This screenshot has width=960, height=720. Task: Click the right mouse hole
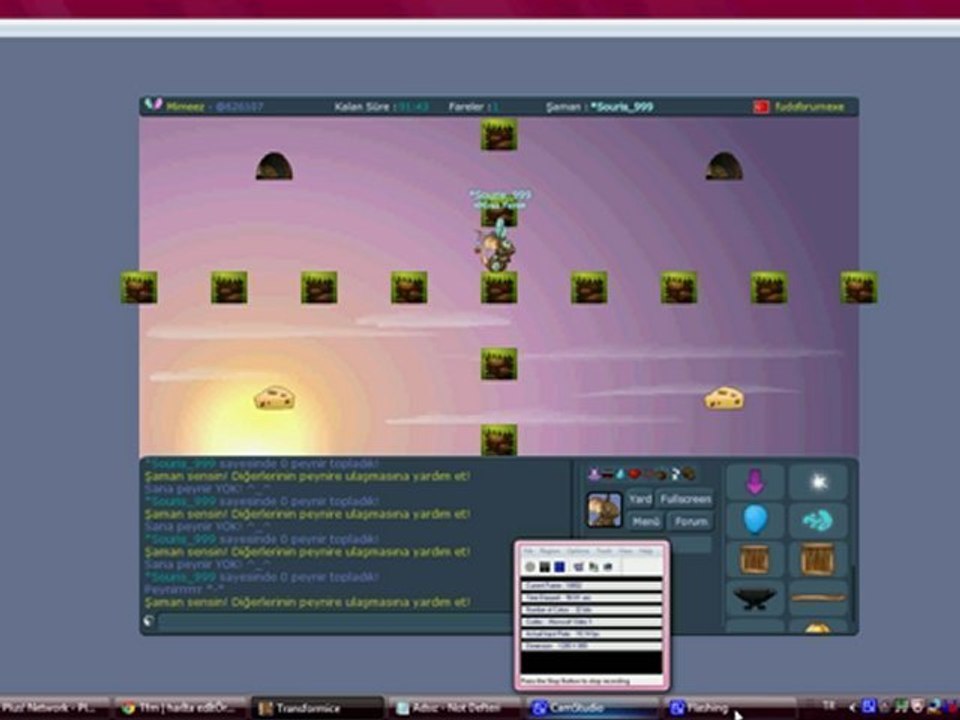724,166
